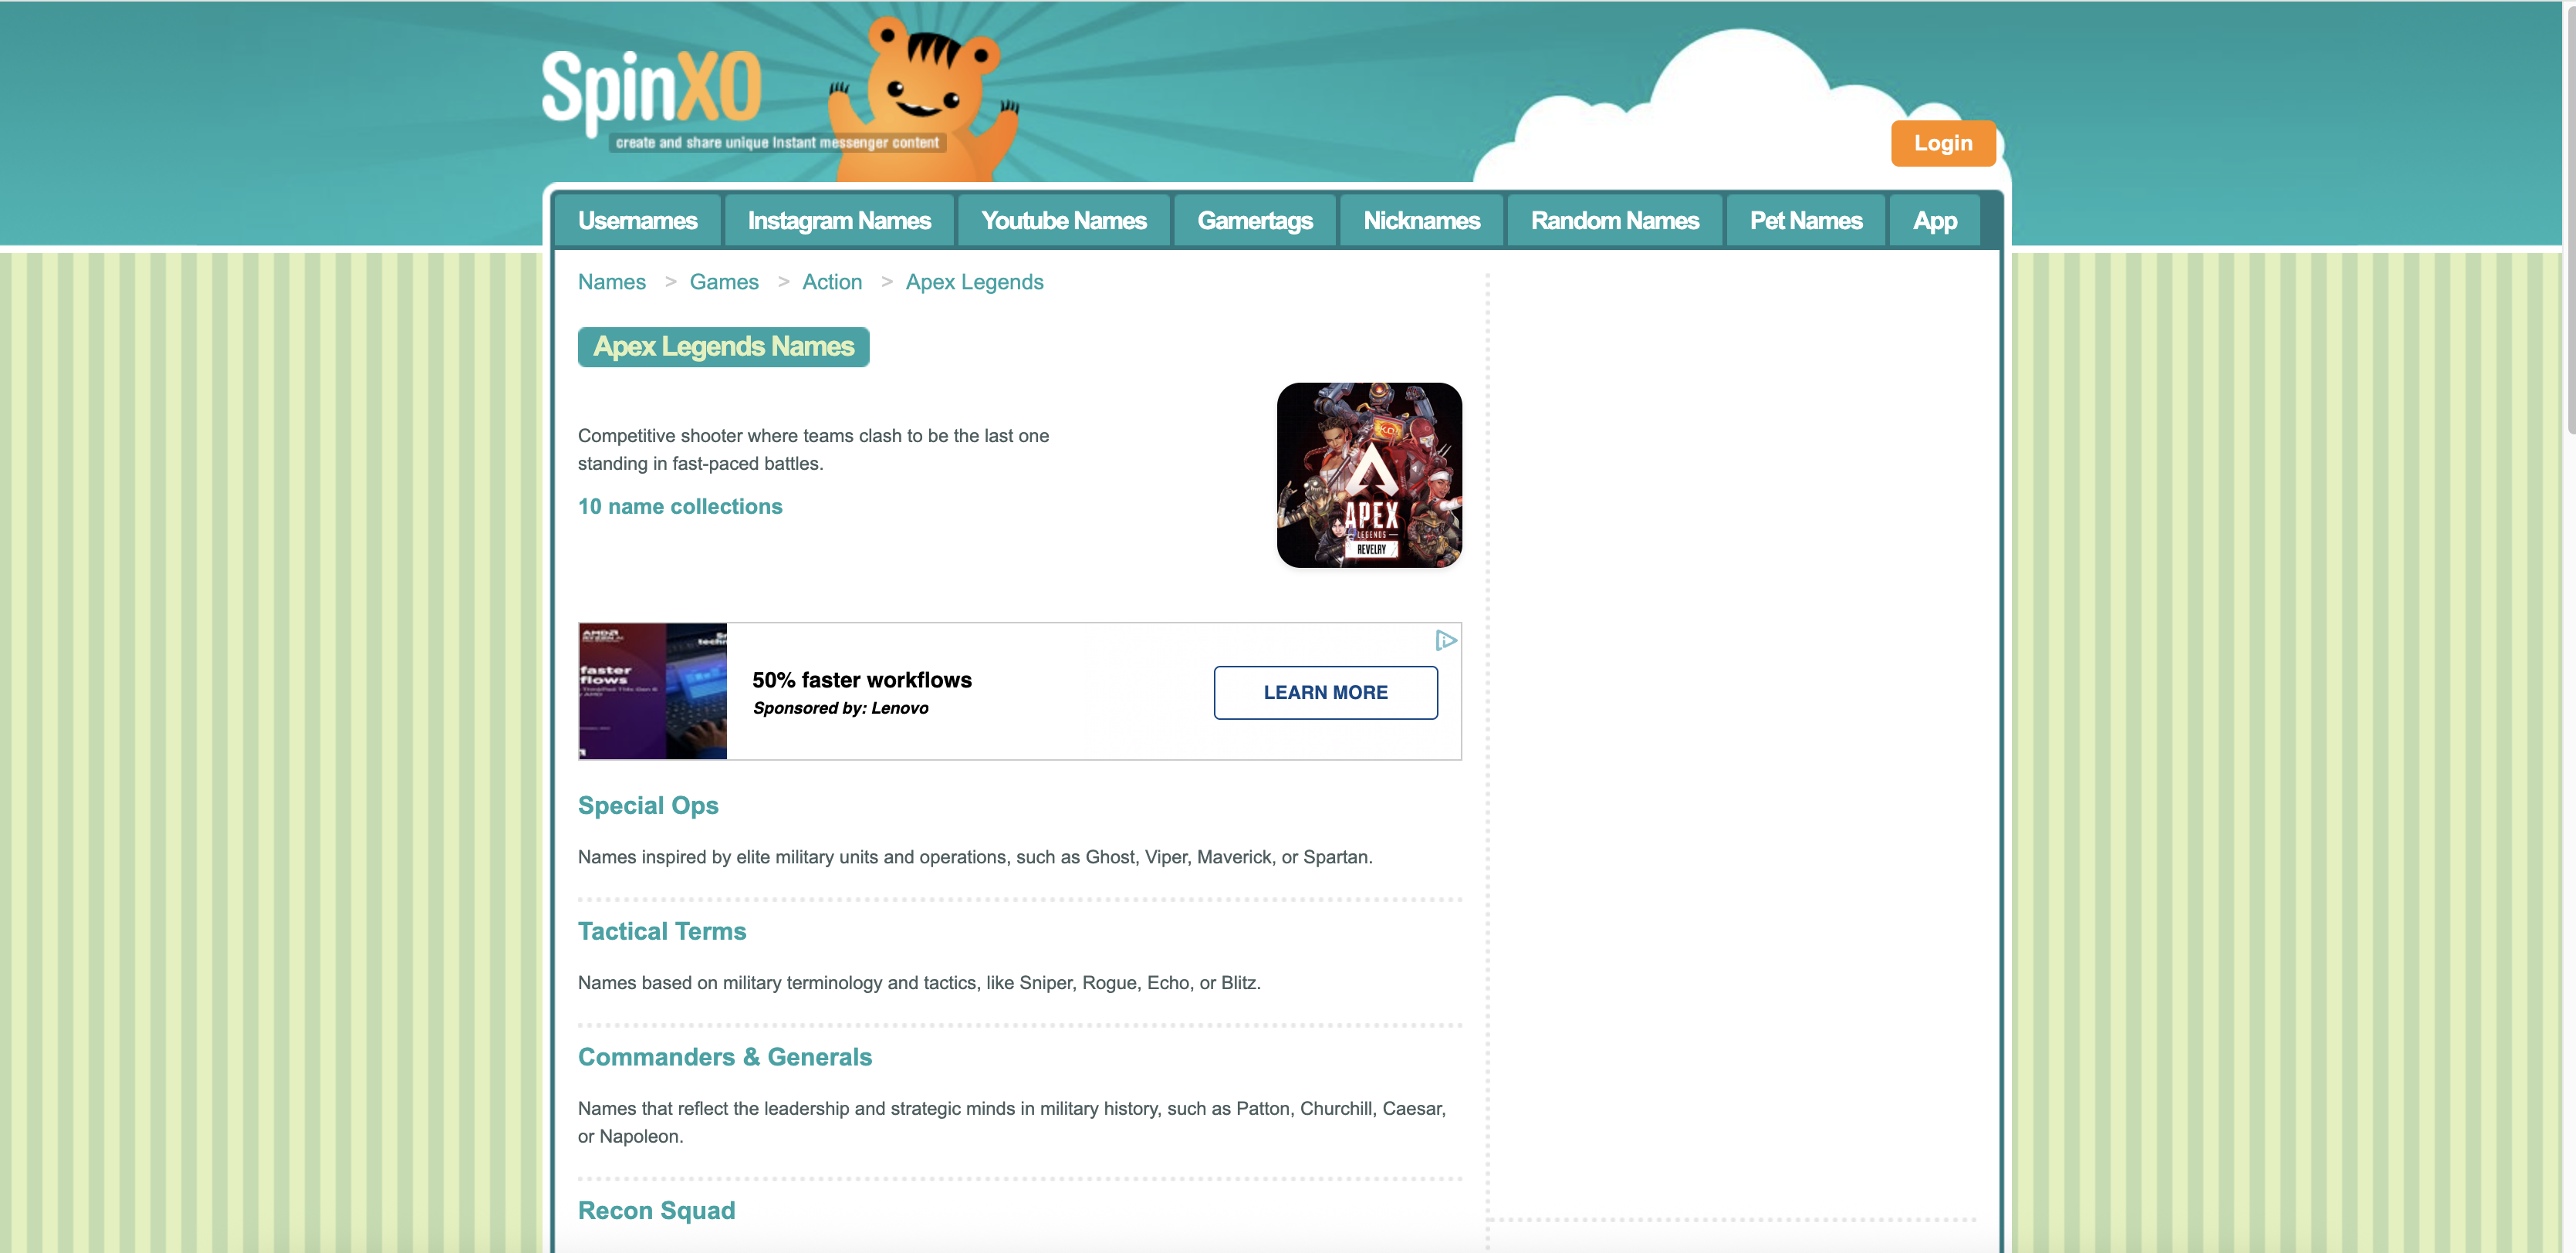Open the Special Ops collection

tap(648, 805)
